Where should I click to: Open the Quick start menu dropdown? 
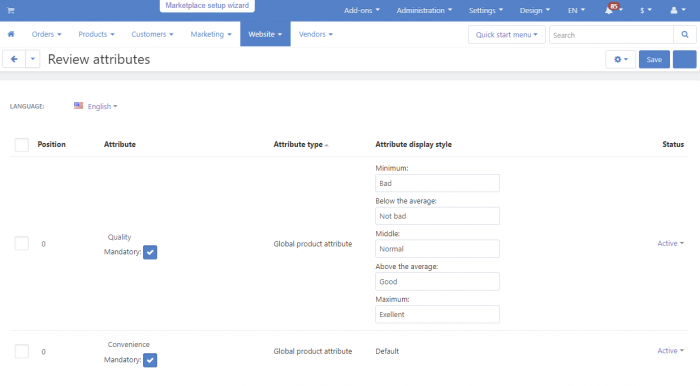point(507,34)
